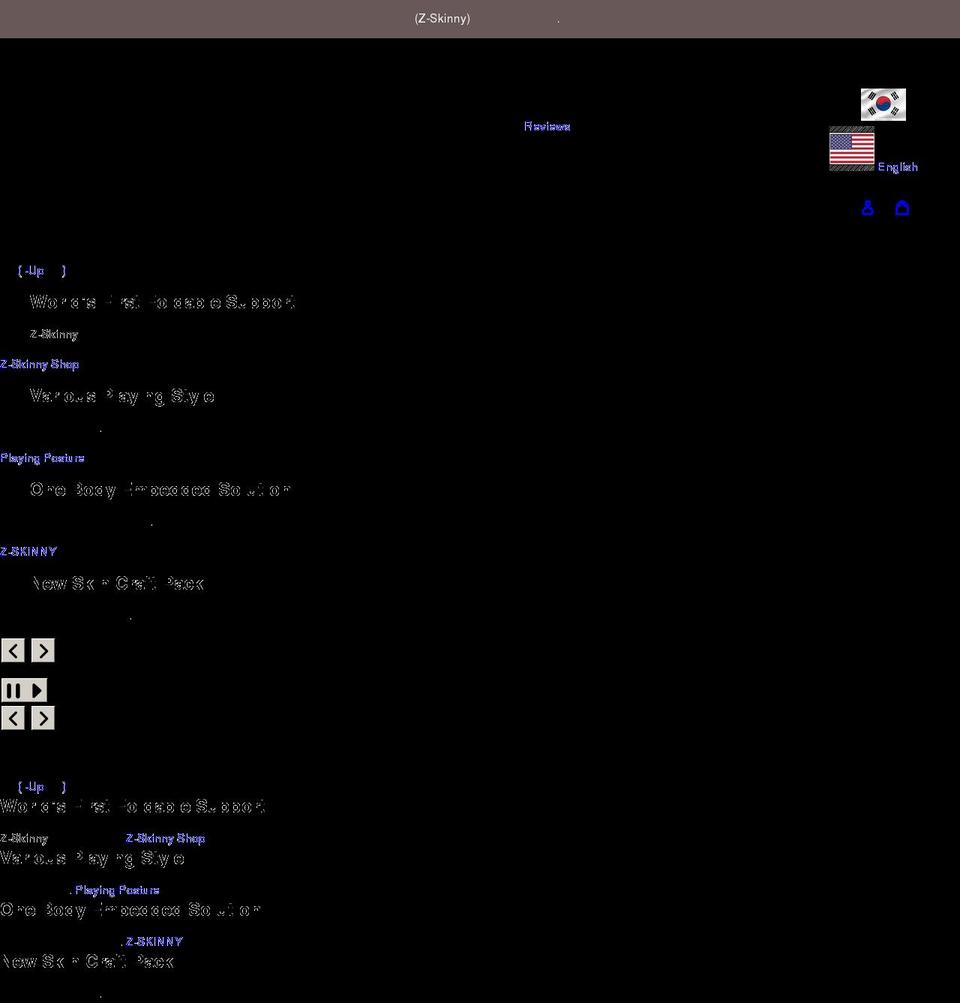
Task: Click the Words First Foldable Support heading
Action: point(163,301)
